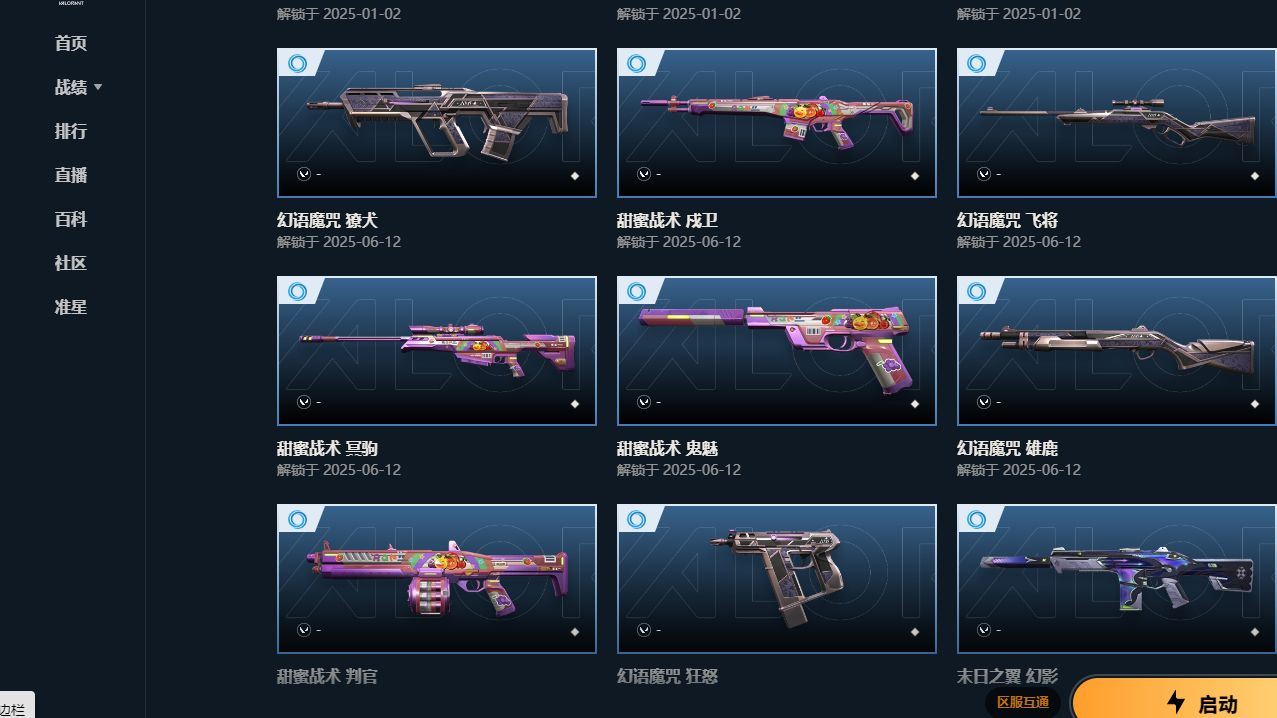The height and width of the screenshot is (718, 1277).
Task: Open the 幻语魔咒 狂怒 skin thumbnail
Action: [x=777, y=579]
